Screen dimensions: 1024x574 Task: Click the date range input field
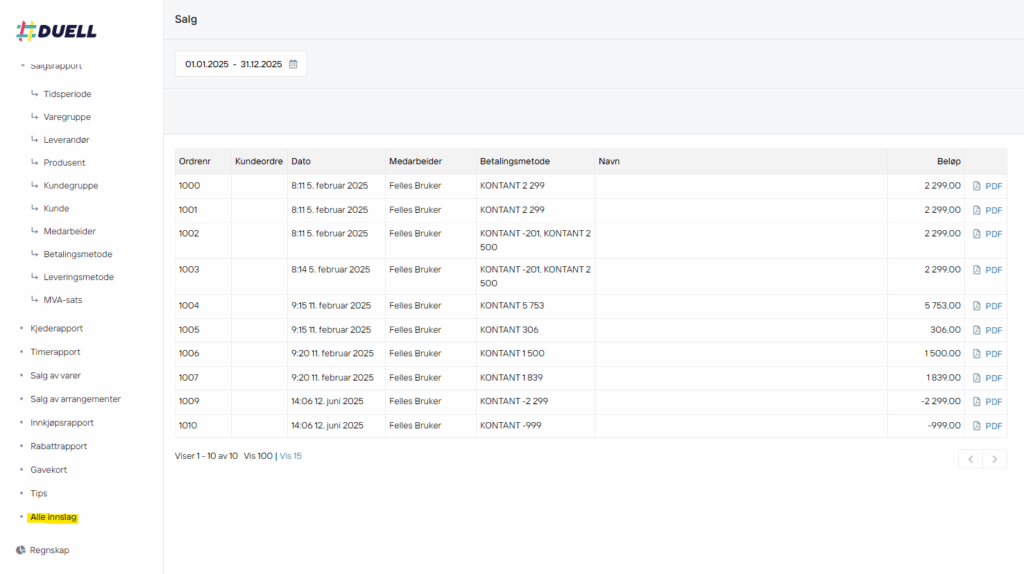[233, 64]
